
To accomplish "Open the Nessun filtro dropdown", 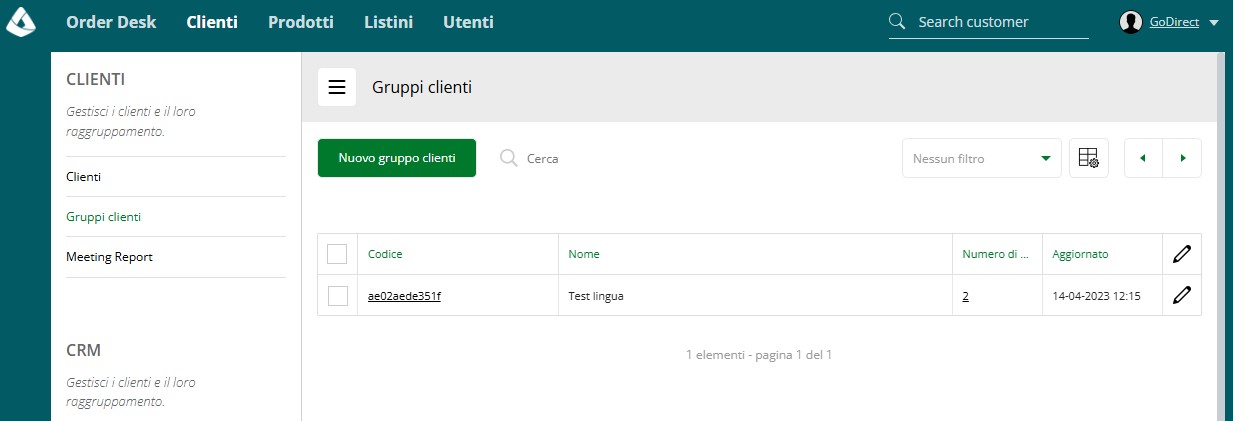I will [981, 158].
